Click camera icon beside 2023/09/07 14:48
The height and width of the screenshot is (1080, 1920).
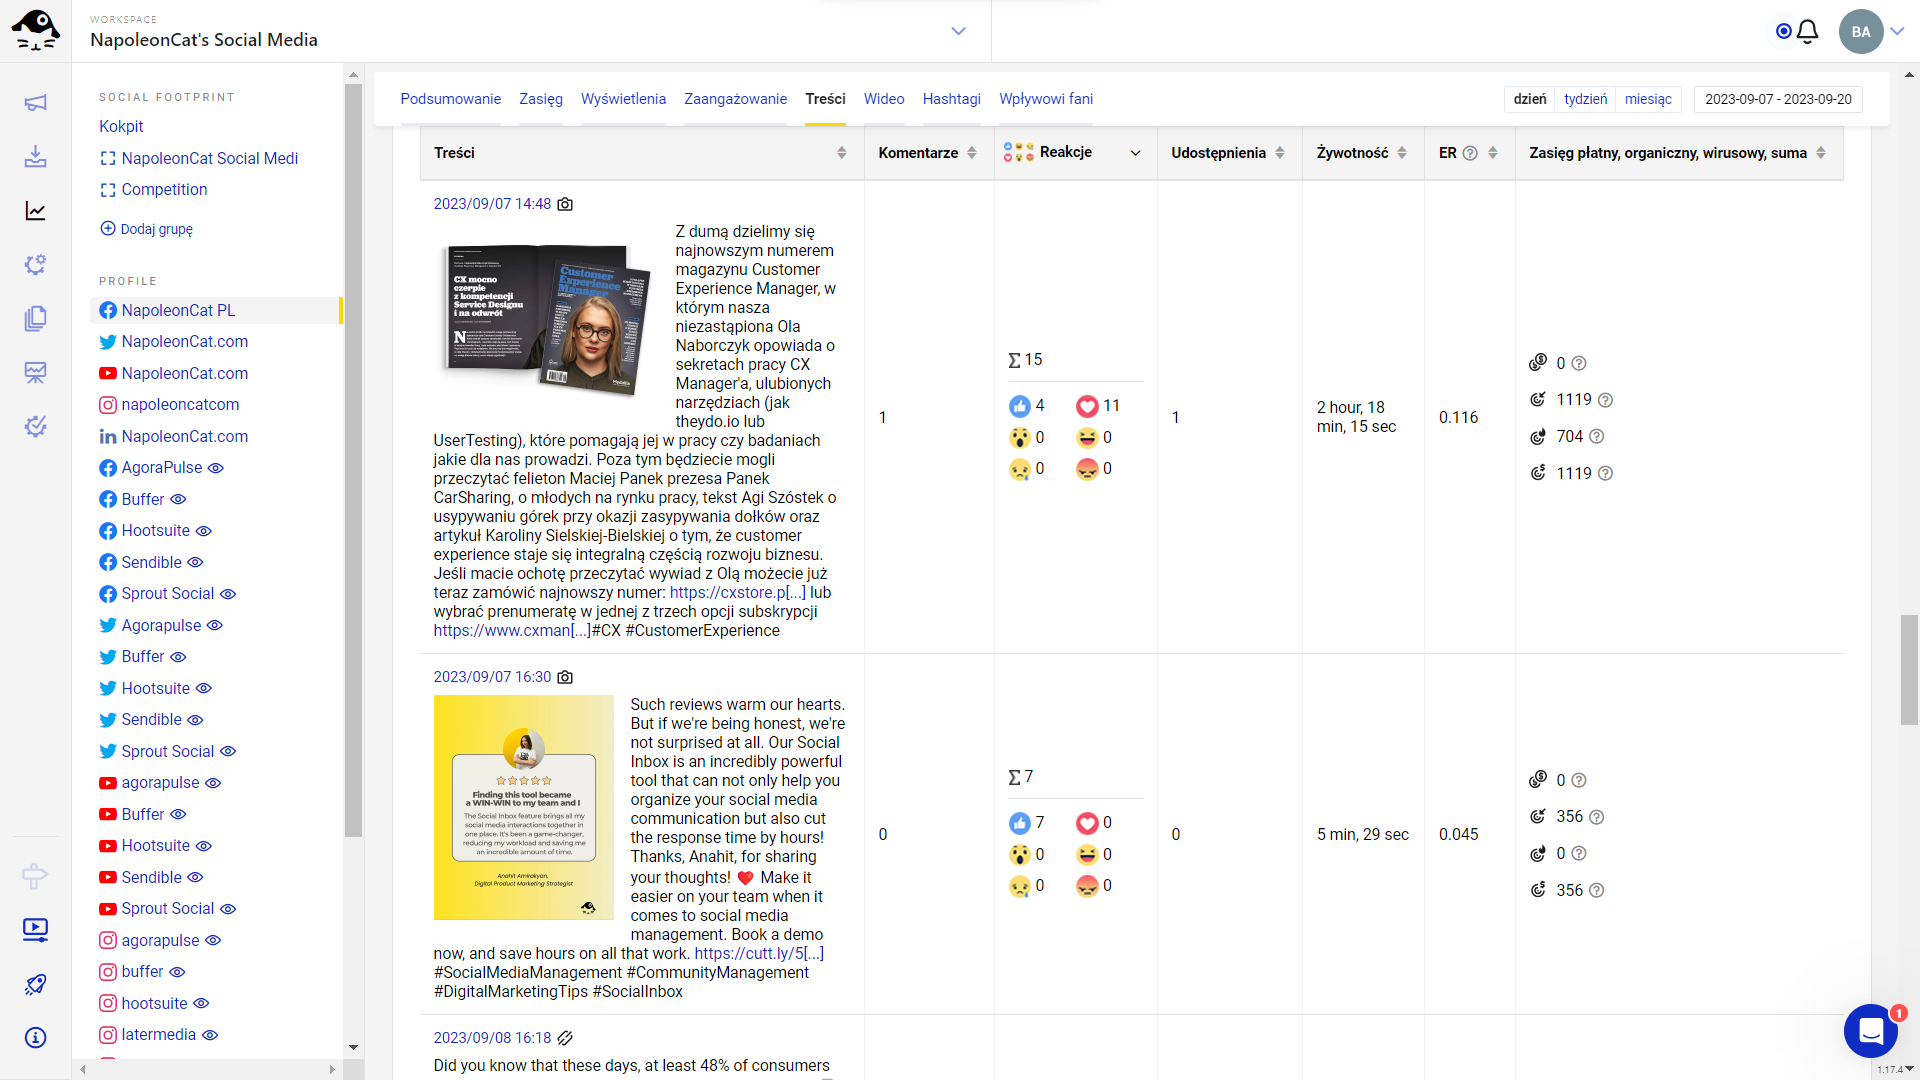pyautogui.click(x=565, y=204)
